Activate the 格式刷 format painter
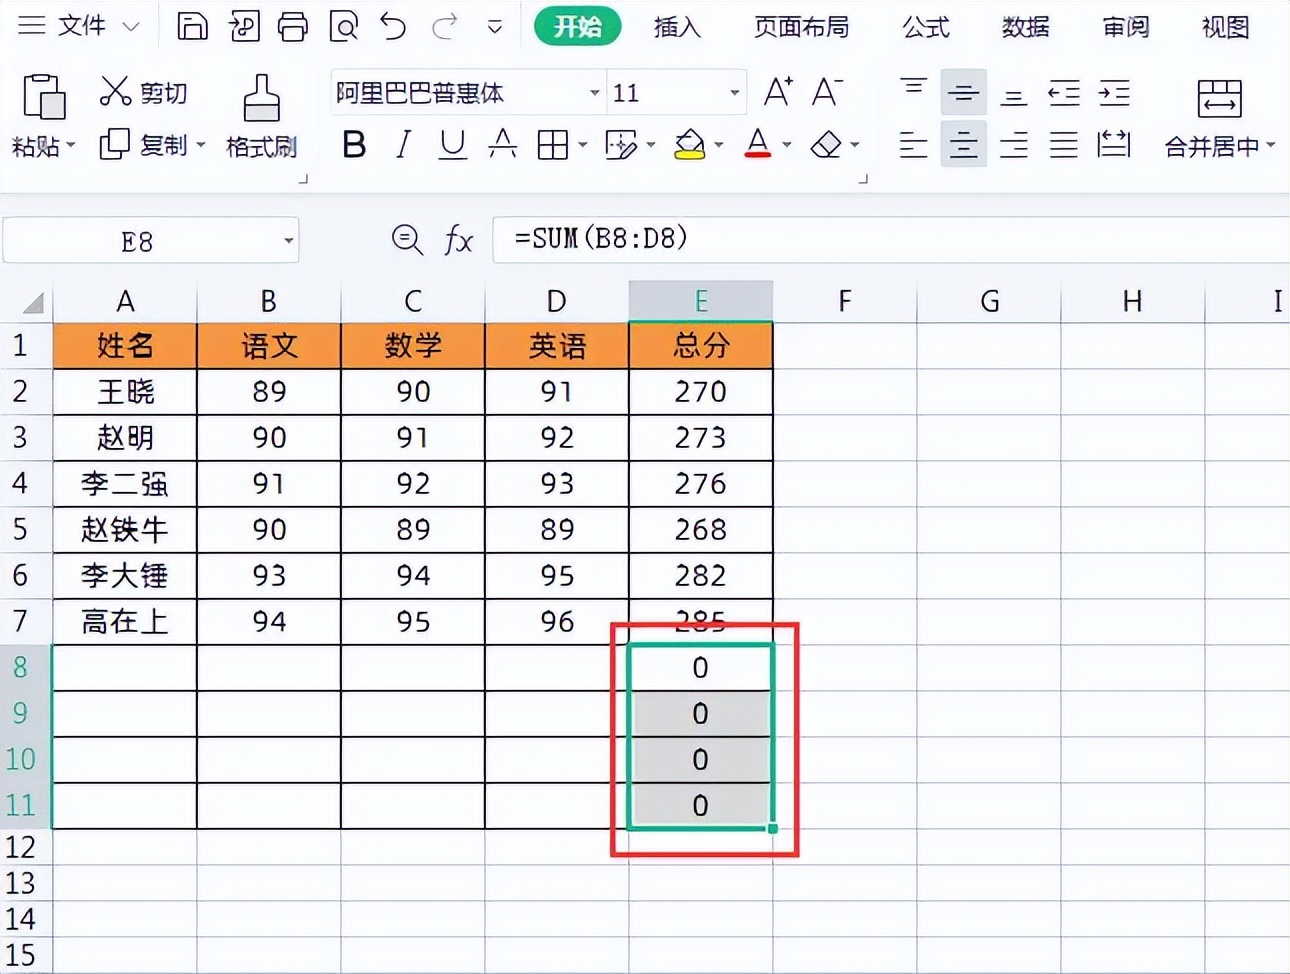 [262, 117]
